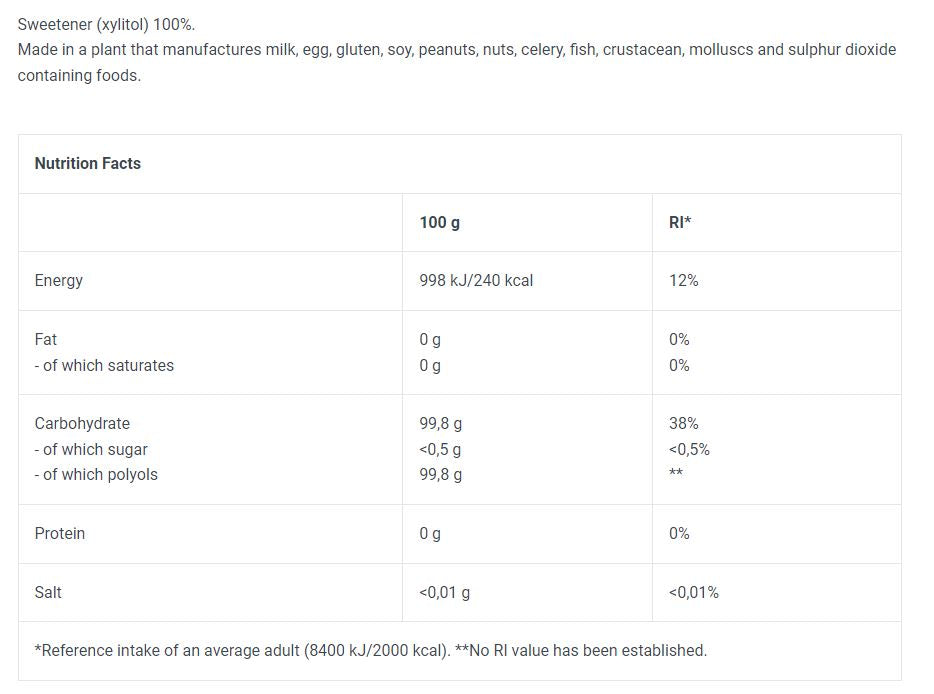Screen dimensions: 934x694
Task: Click the 38% carbohydrate reference intake
Action: coord(684,423)
